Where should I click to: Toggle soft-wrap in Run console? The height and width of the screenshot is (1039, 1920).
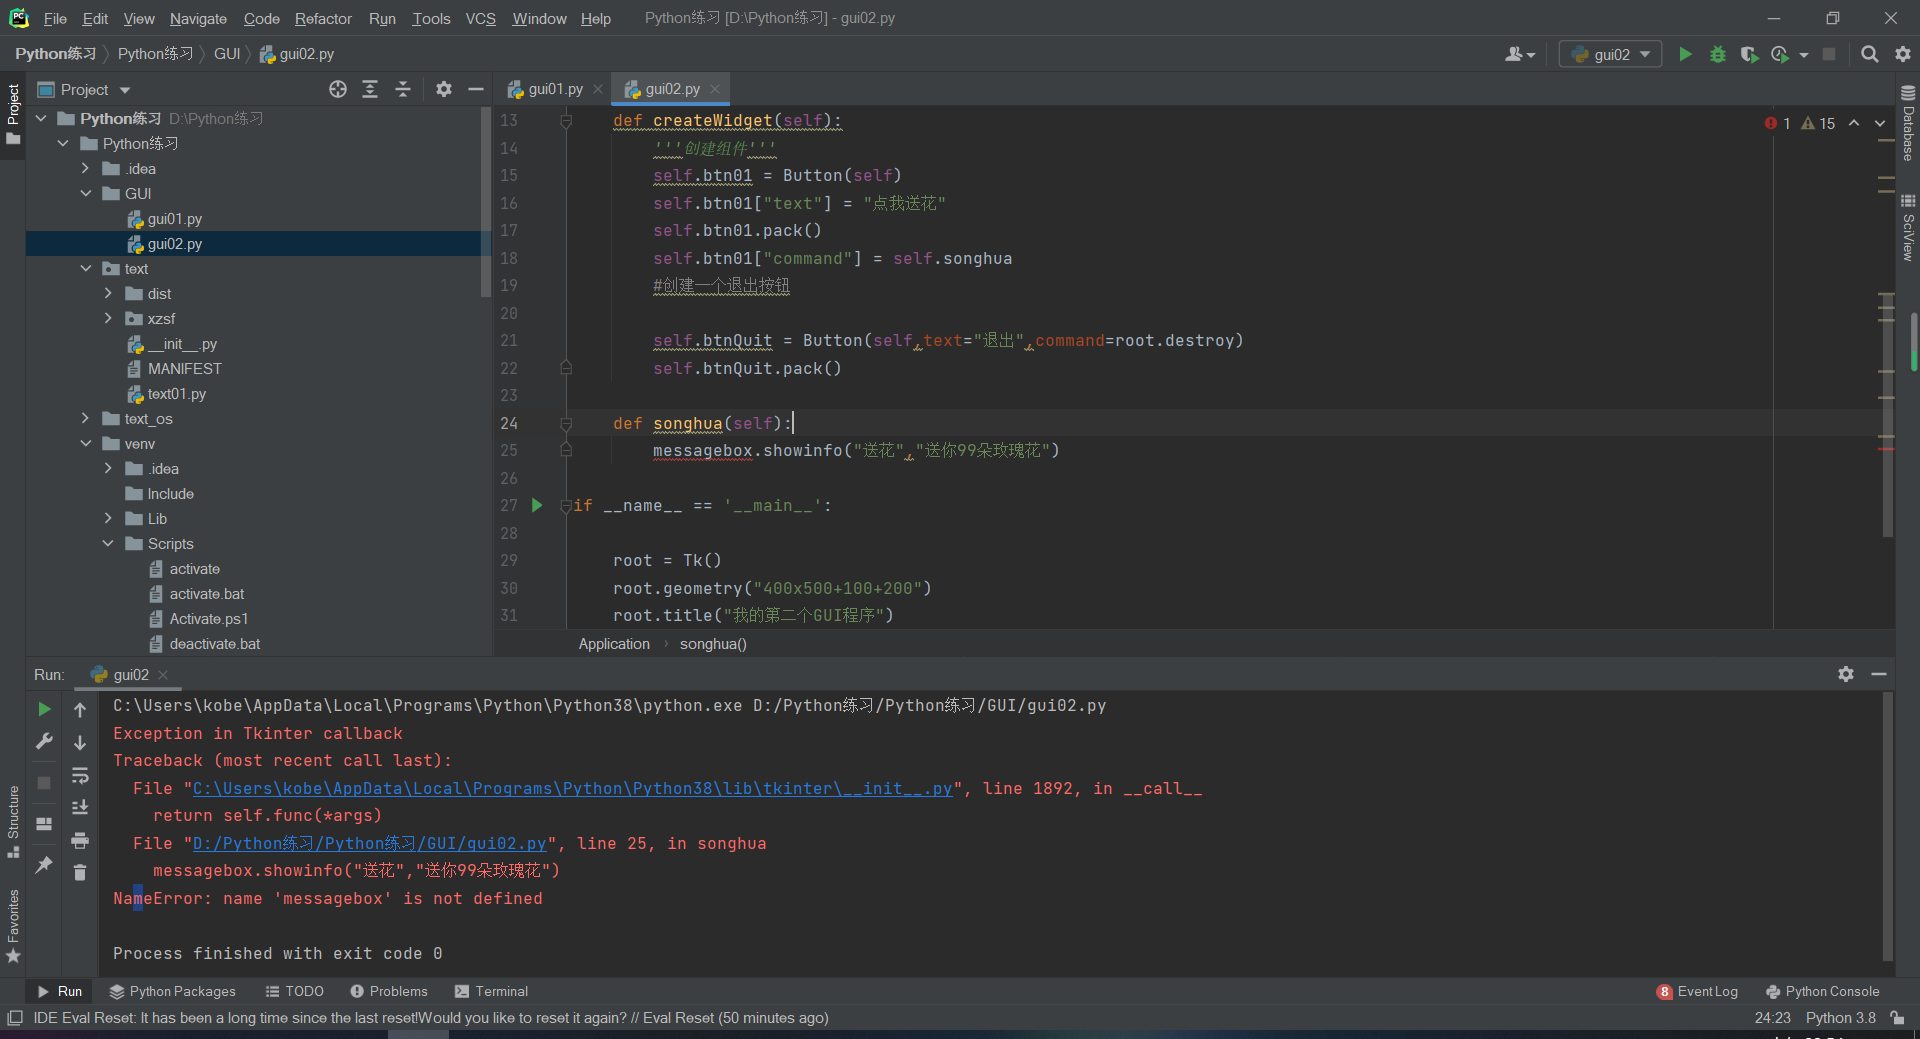(80, 775)
